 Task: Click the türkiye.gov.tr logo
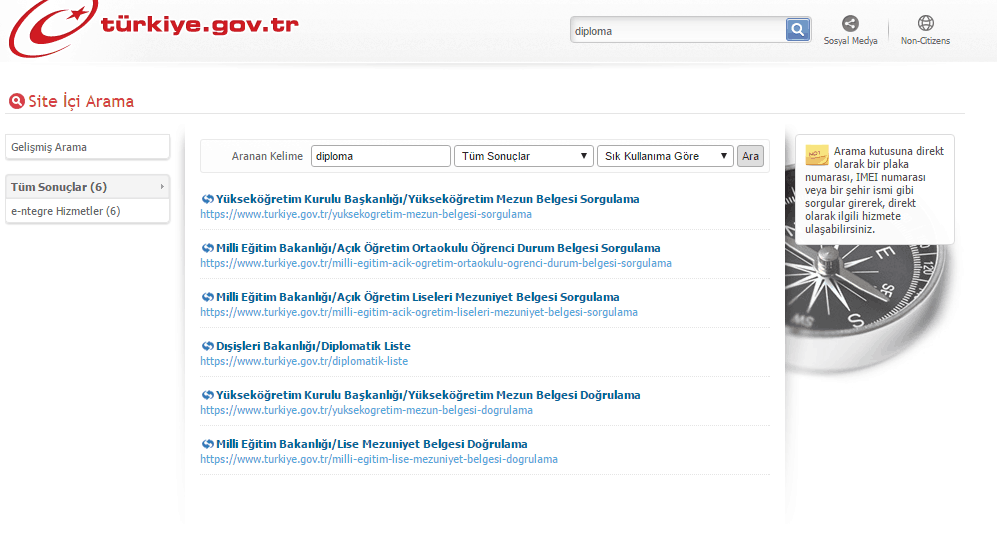(x=150, y=27)
